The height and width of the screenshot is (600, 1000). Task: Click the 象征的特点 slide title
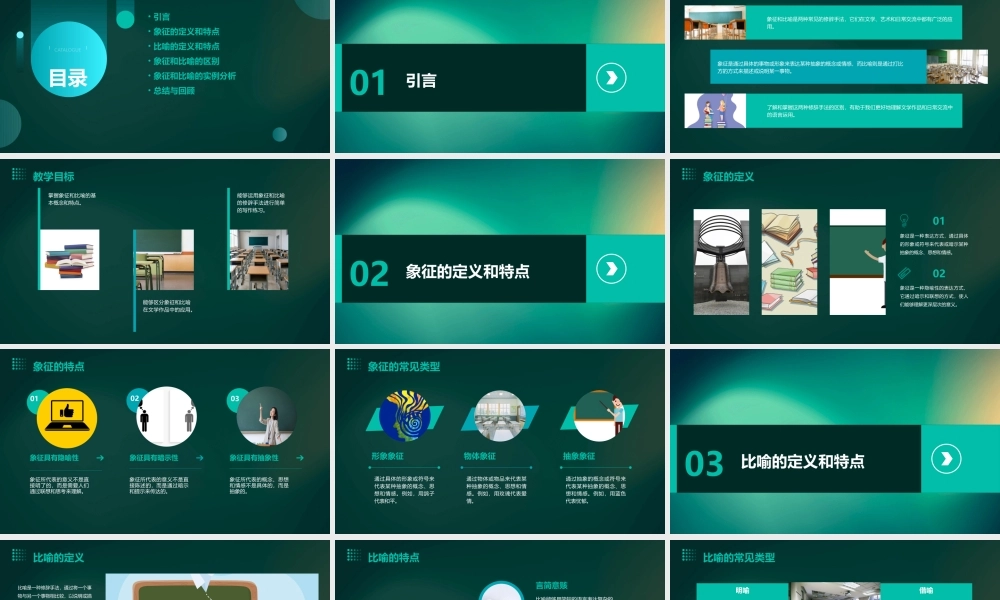point(59,367)
